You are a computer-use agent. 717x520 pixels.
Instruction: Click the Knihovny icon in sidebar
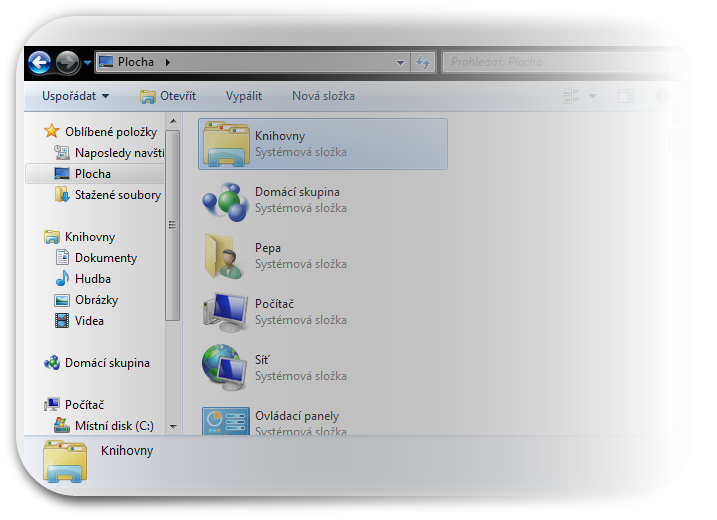pos(52,237)
